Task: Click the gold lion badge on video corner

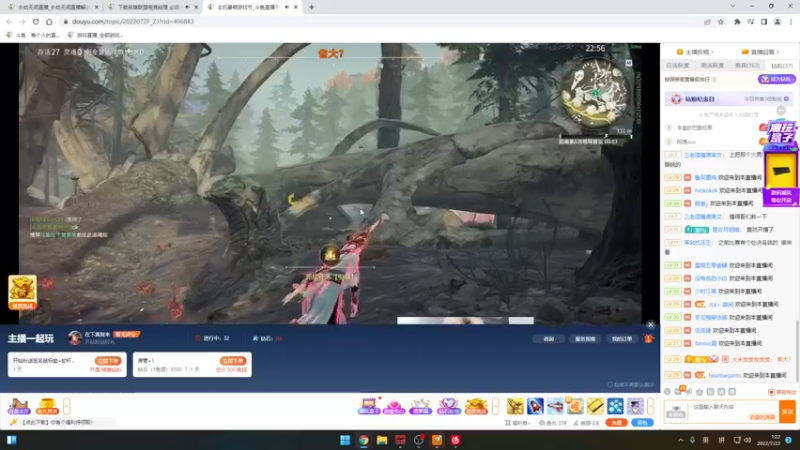Action: [22, 292]
